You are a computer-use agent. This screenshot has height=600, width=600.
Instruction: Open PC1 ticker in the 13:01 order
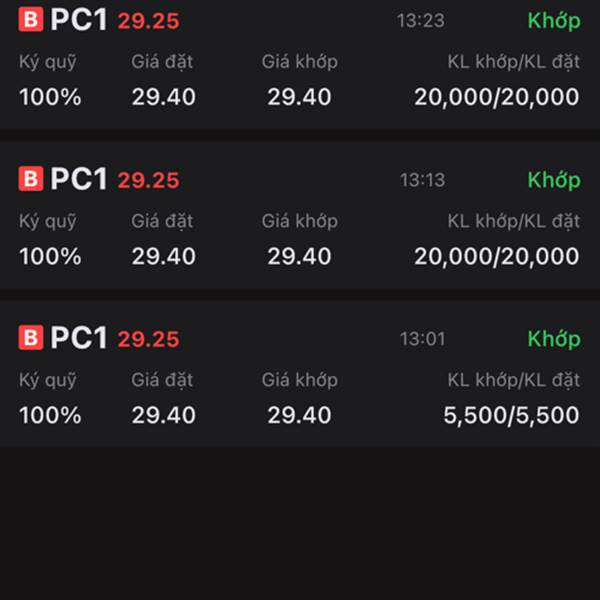click(x=78, y=338)
